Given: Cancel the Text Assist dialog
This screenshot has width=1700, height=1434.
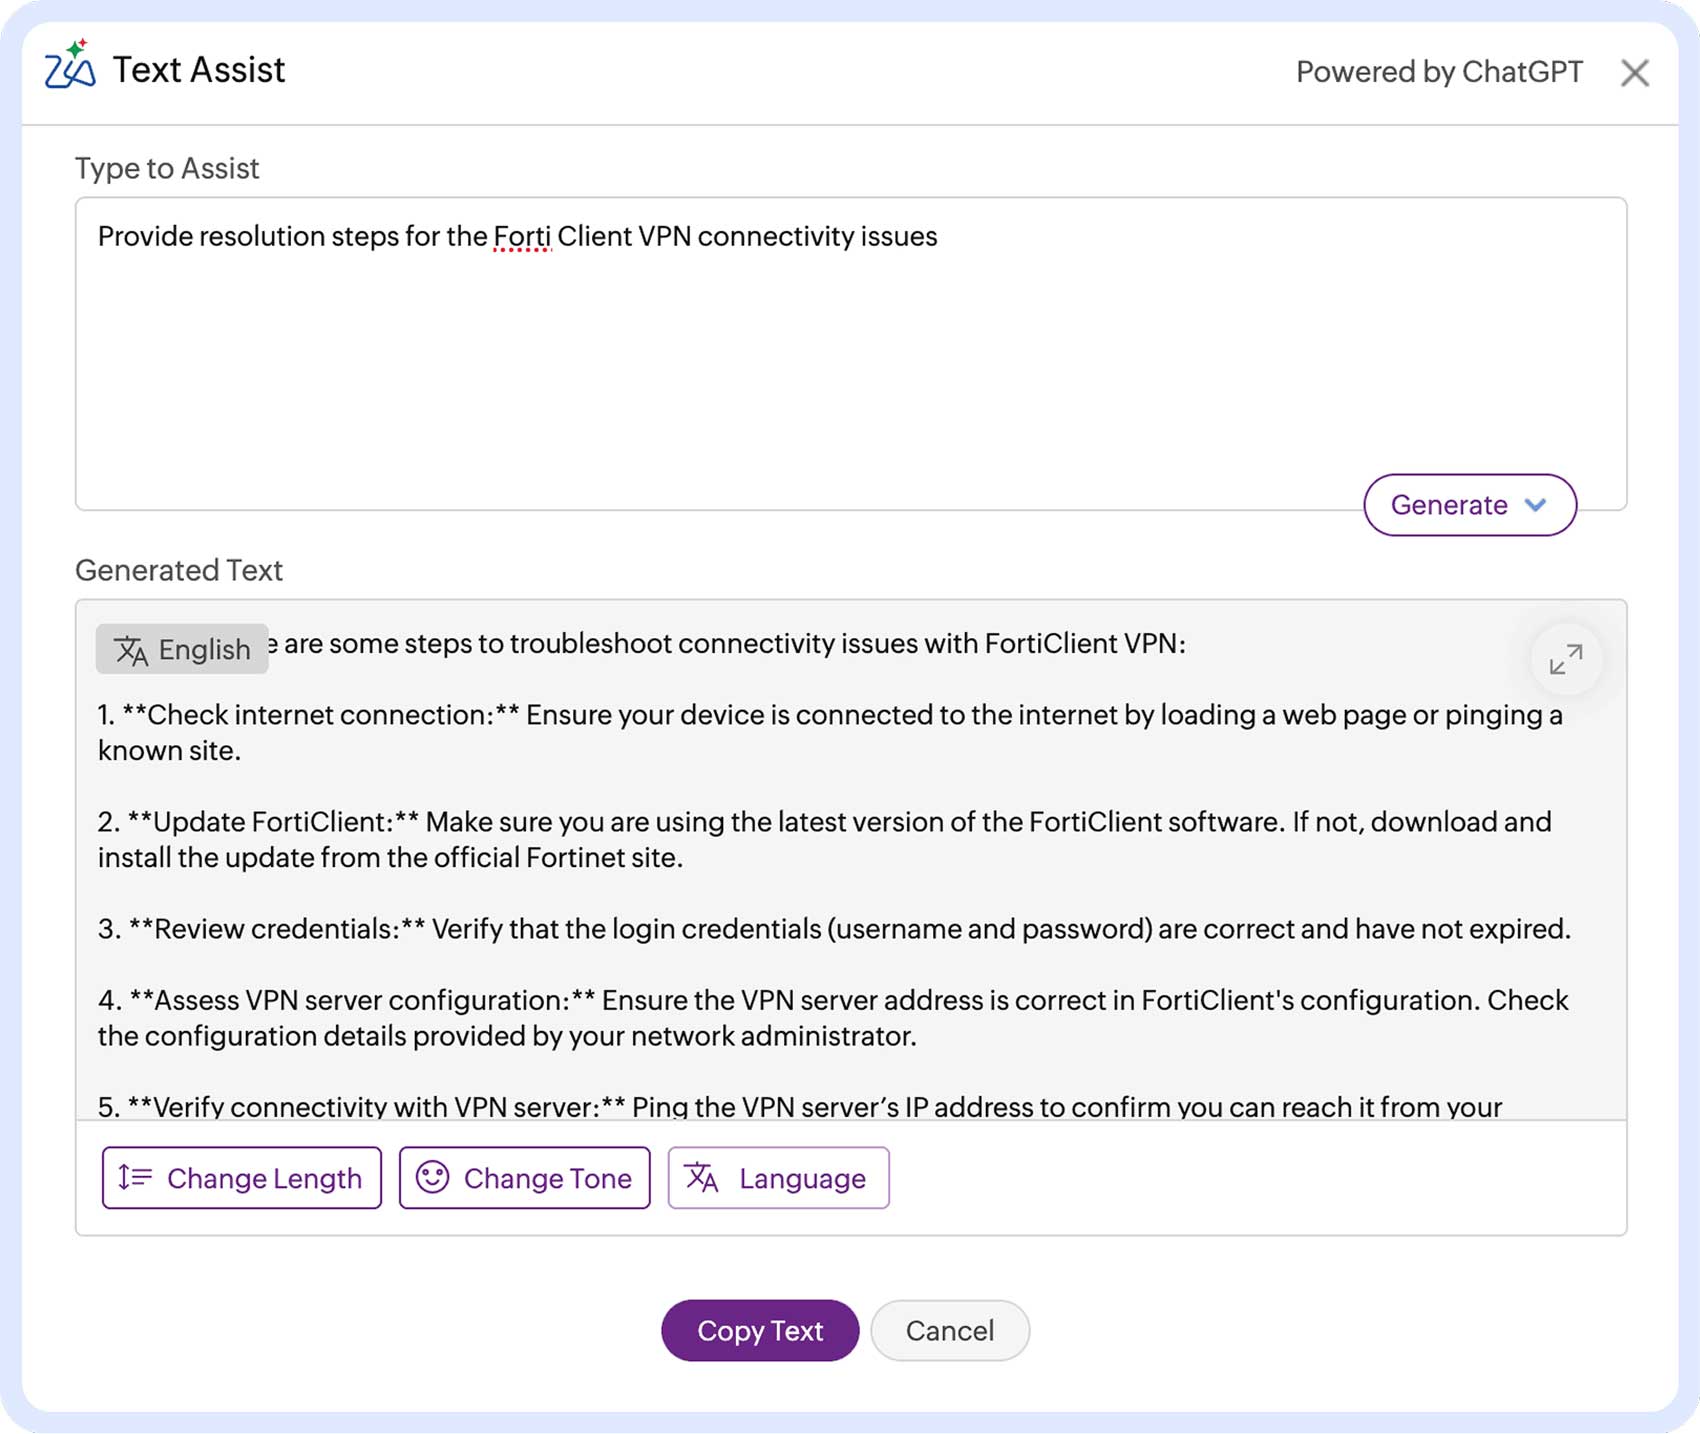Looking at the screenshot, I should tap(950, 1331).
